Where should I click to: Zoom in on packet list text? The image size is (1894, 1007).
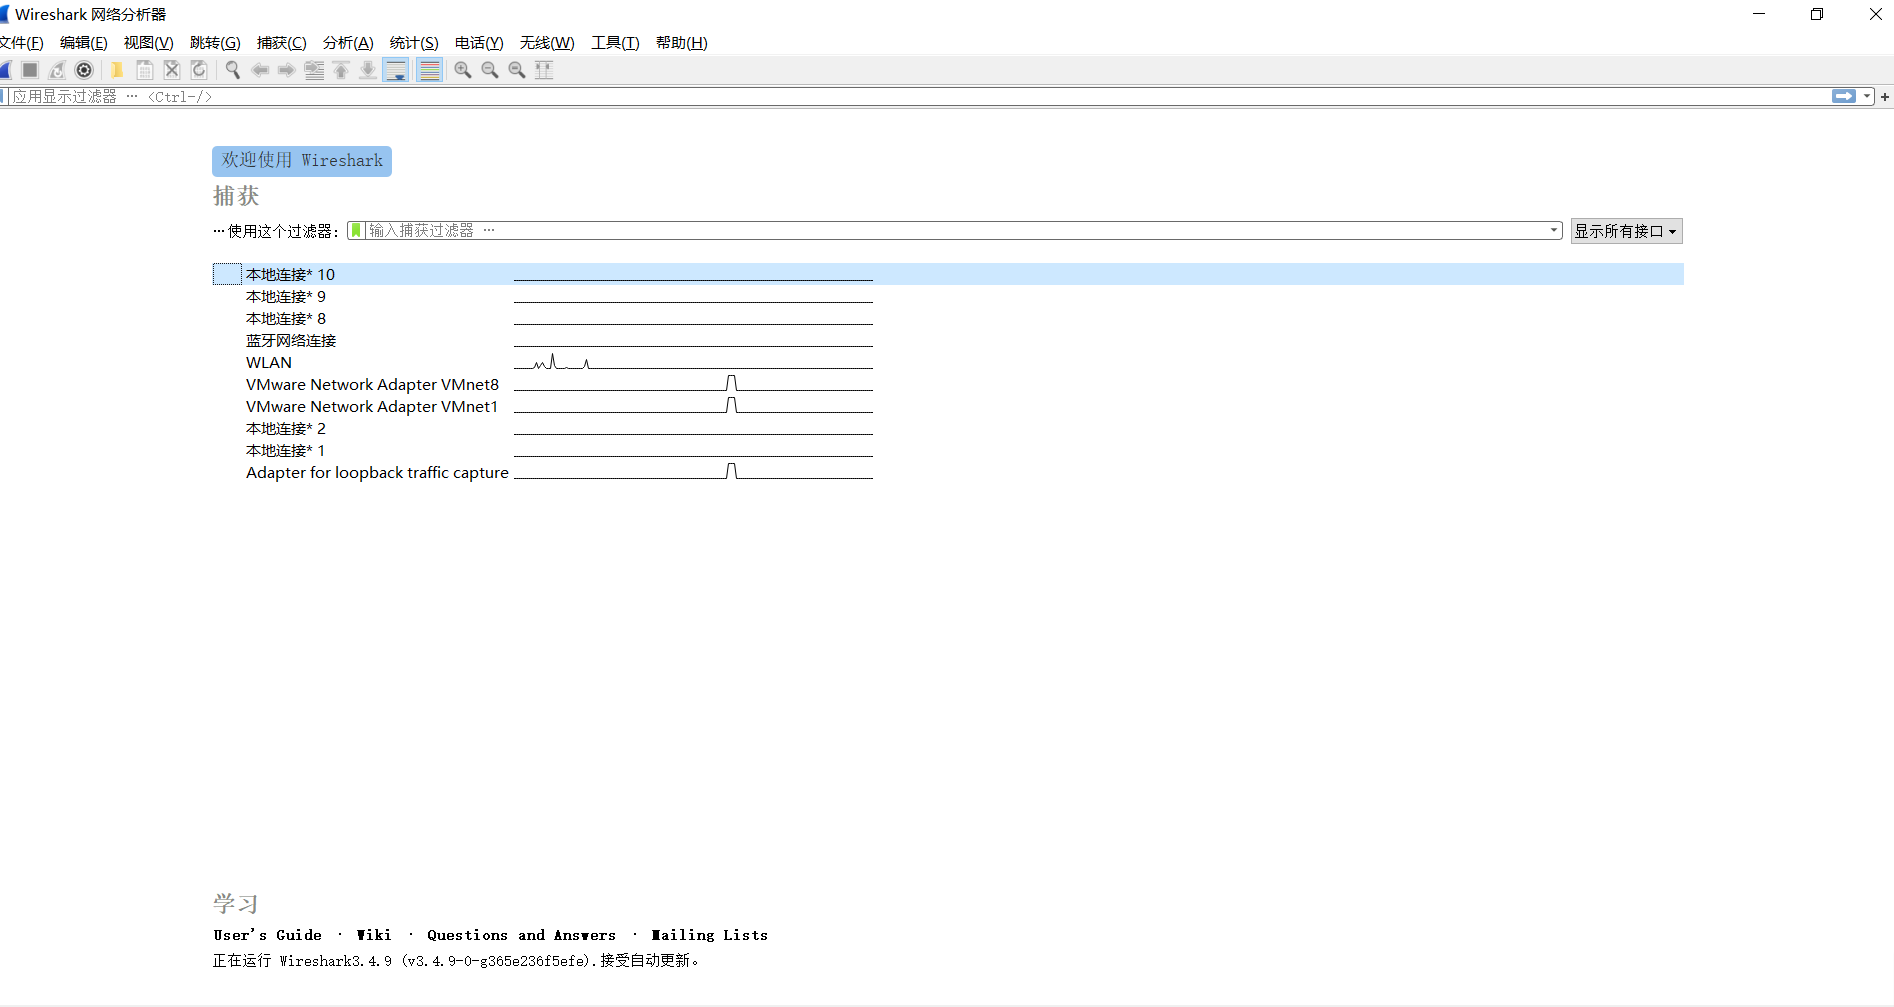[x=462, y=69]
